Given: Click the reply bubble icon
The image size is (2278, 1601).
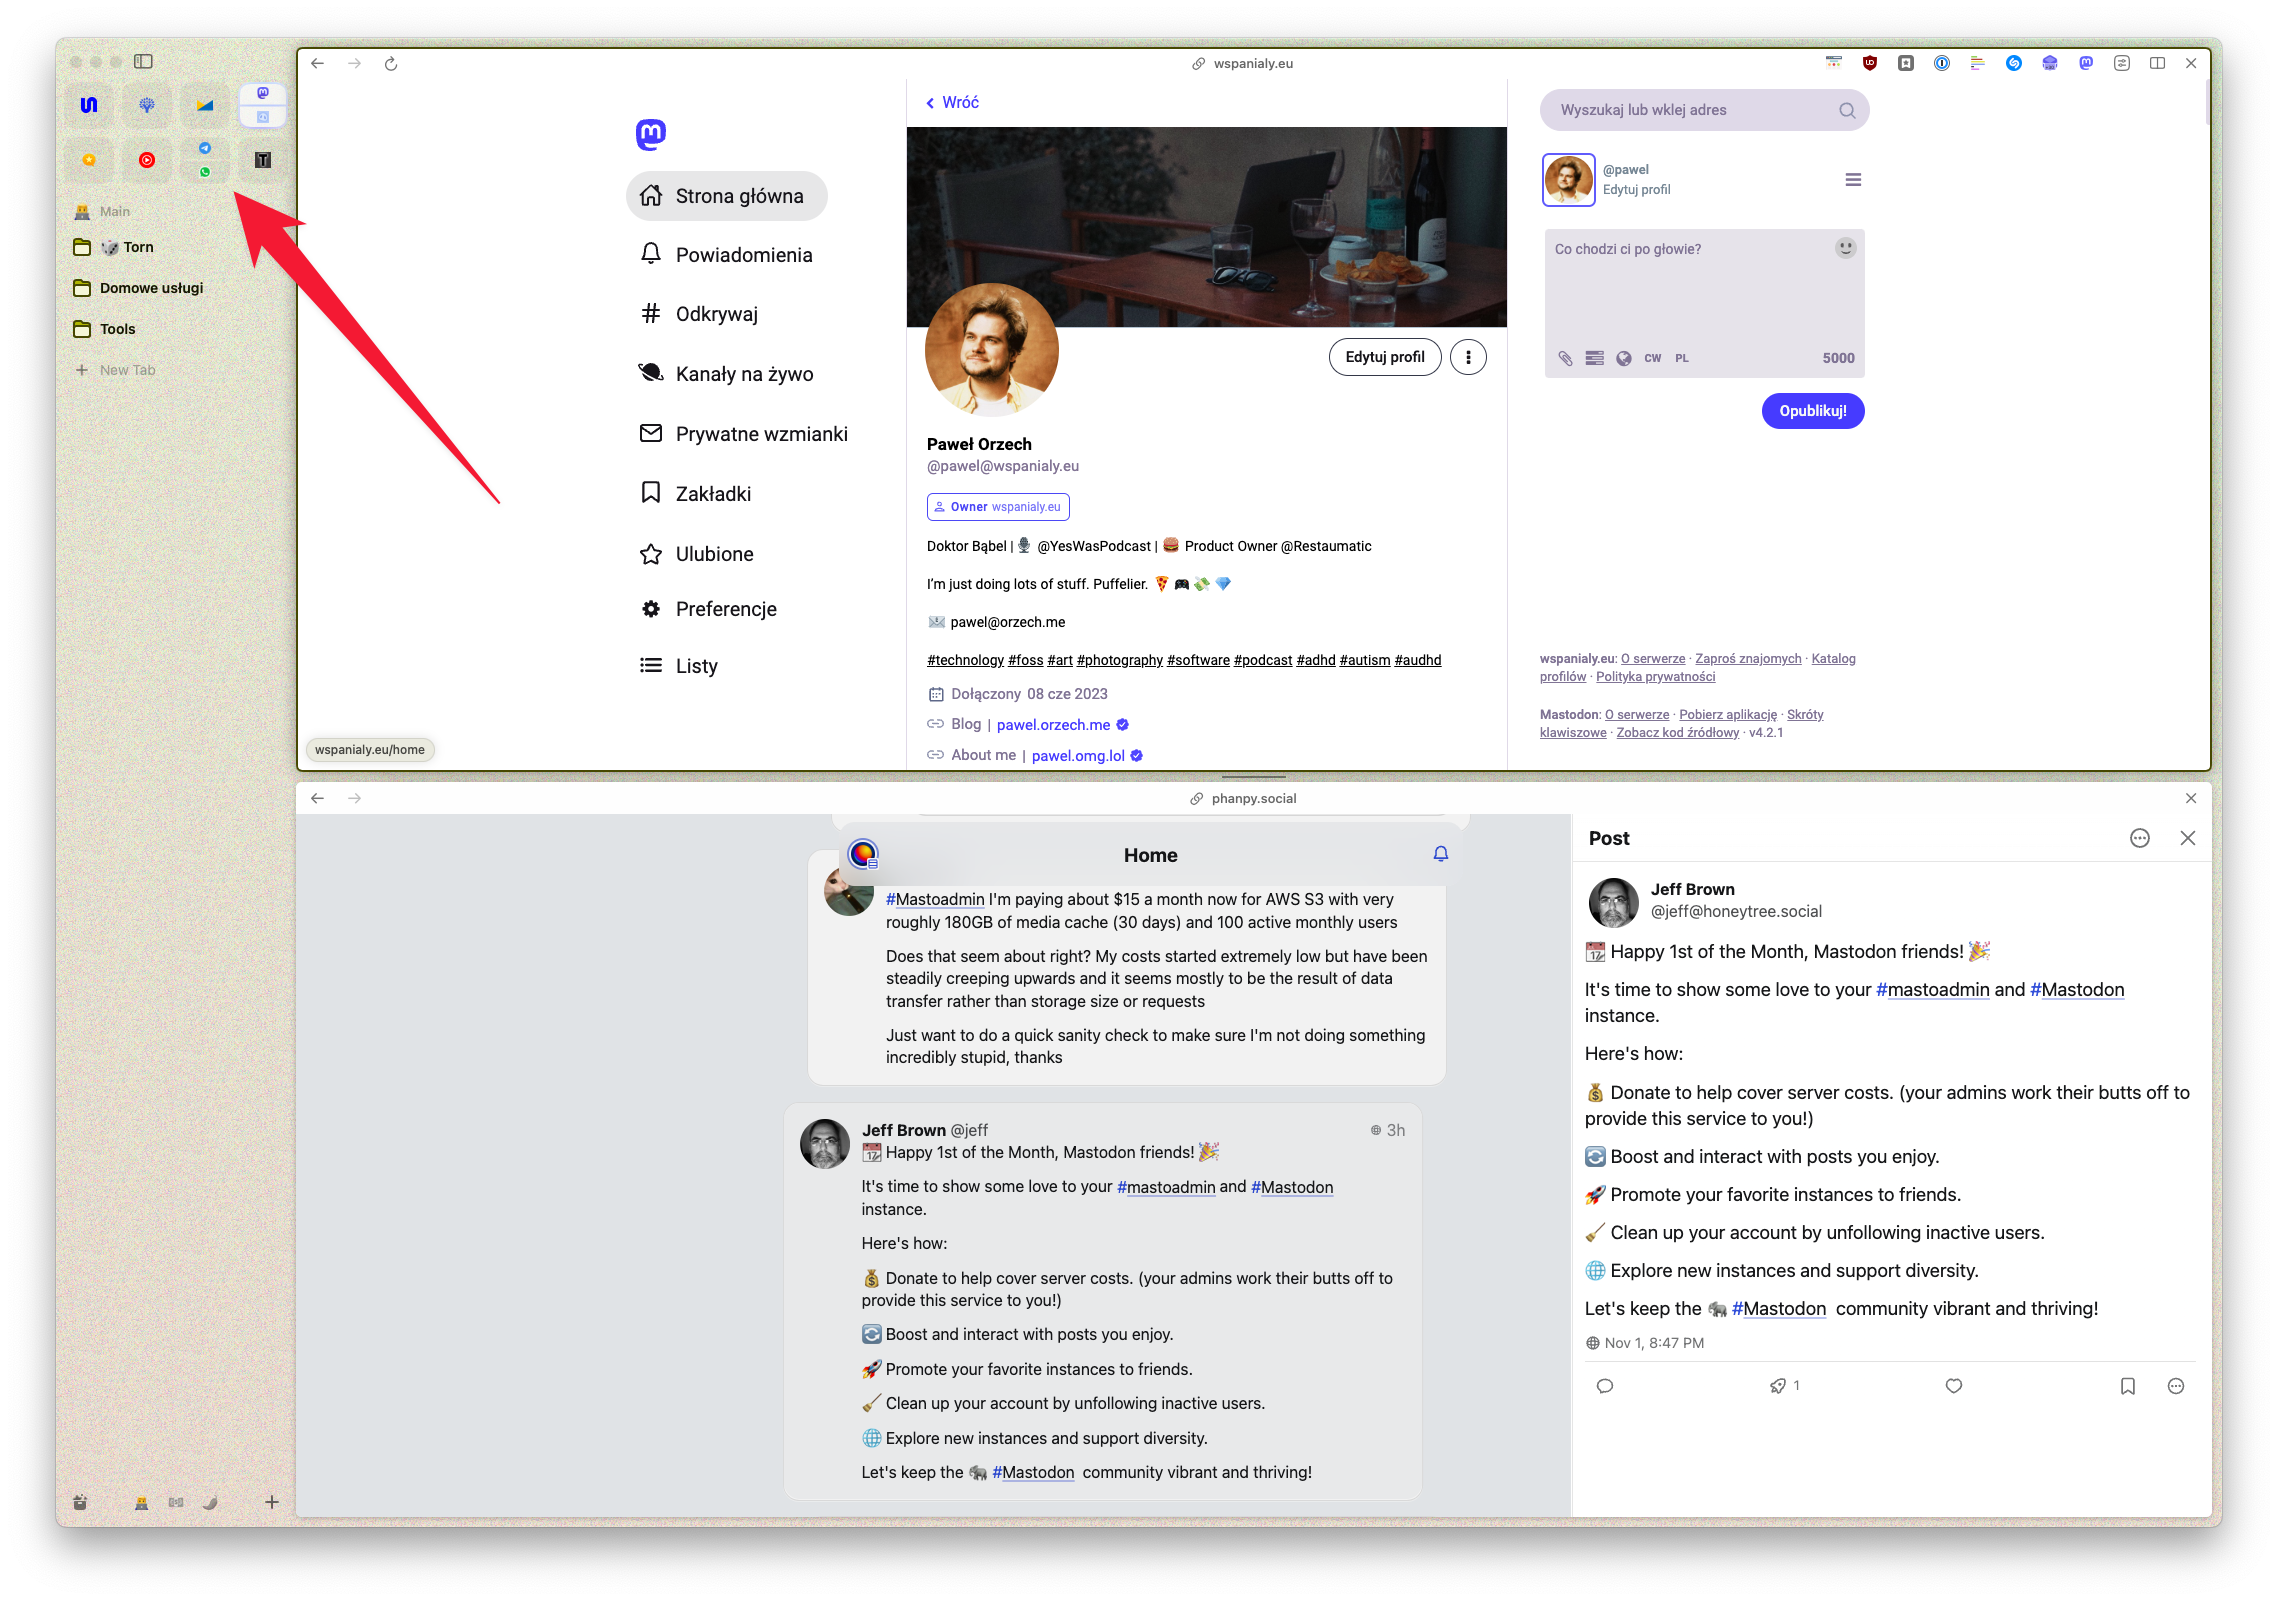Looking at the screenshot, I should tap(1605, 1386).
